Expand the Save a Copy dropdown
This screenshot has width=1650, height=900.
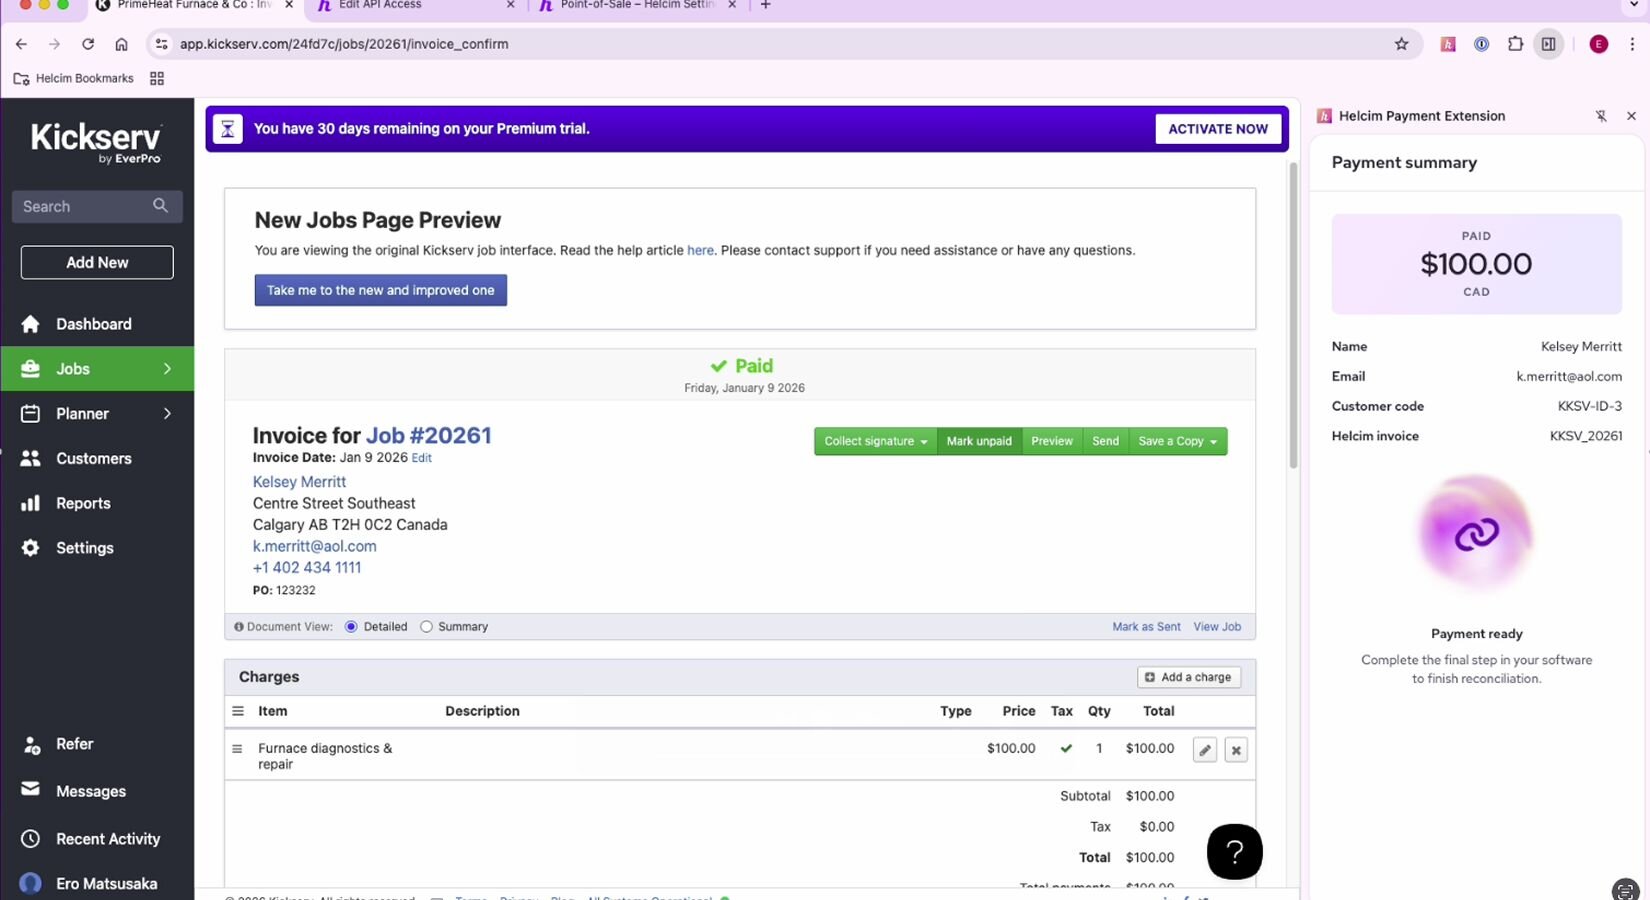(1177, 441)
